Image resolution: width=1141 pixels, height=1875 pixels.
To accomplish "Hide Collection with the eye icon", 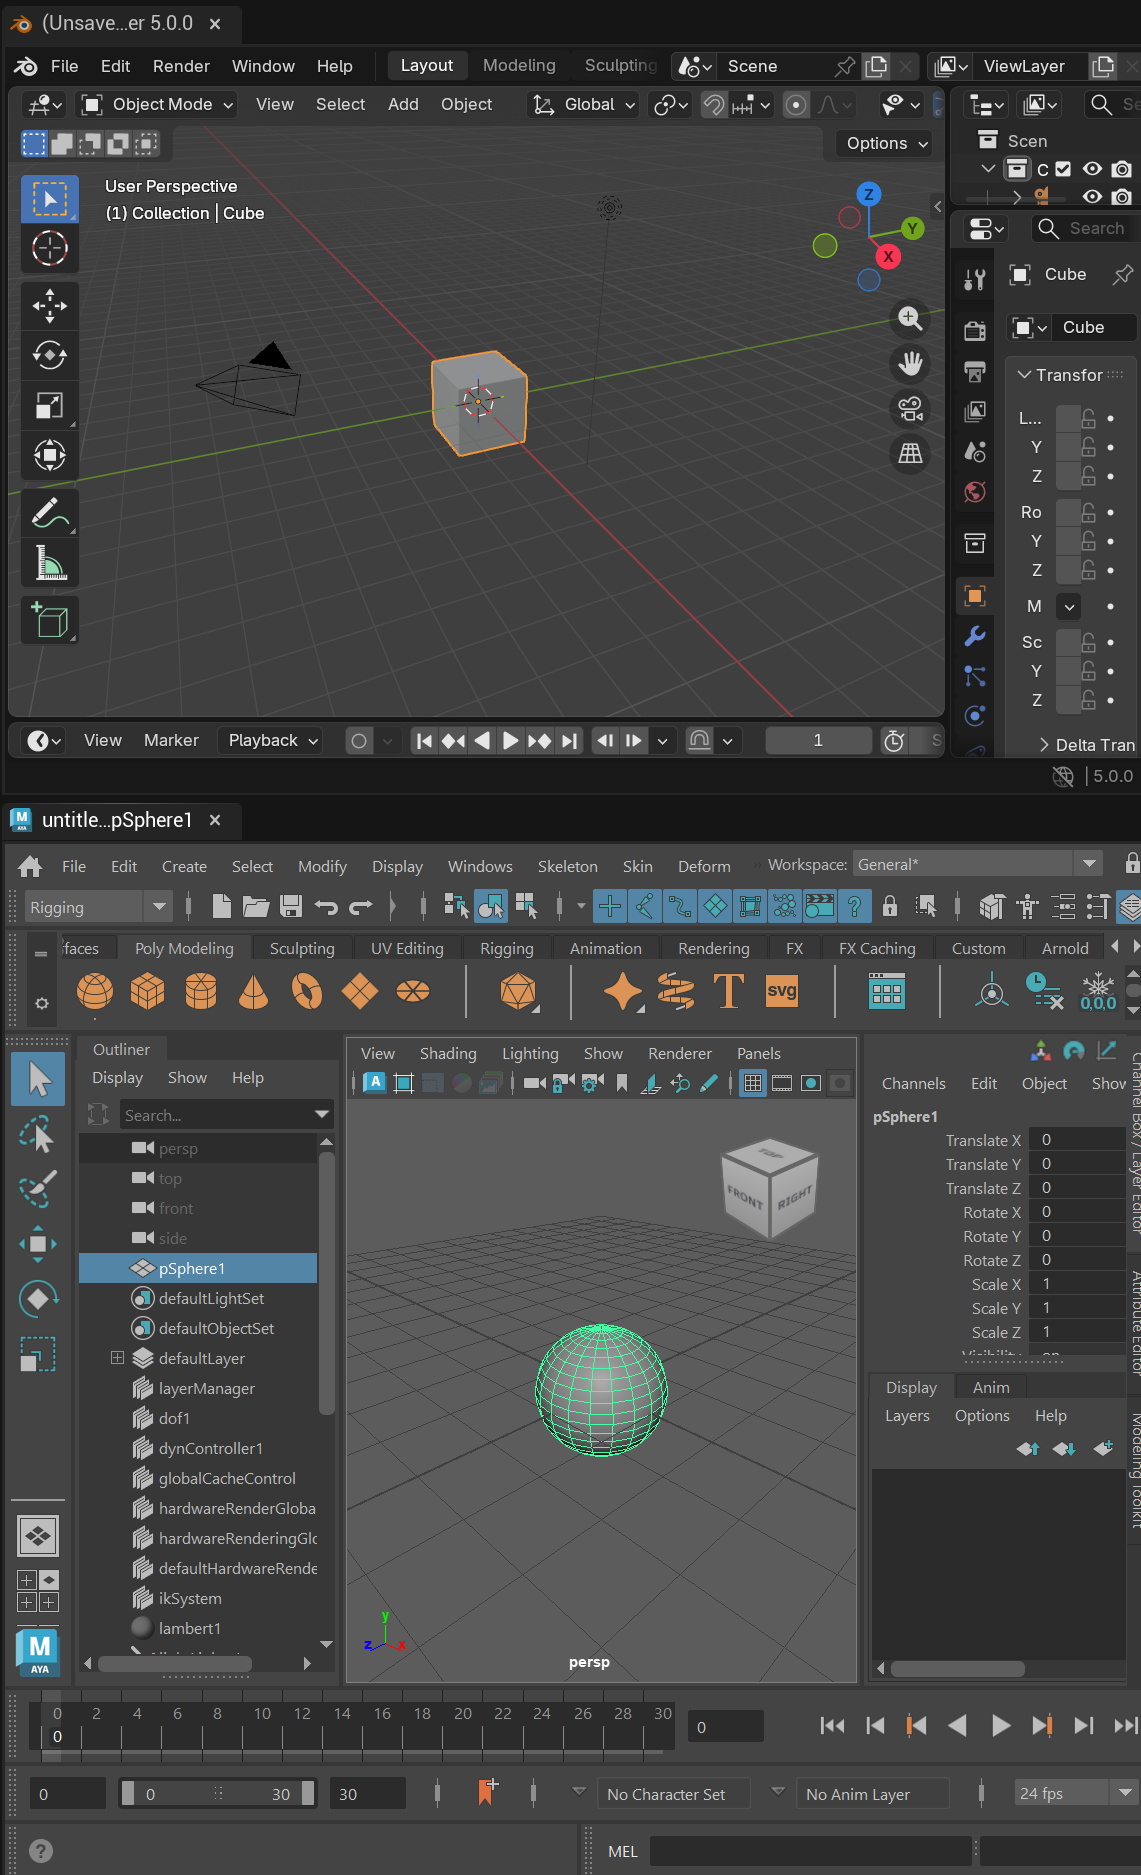I will click(x=1092, y=169).
